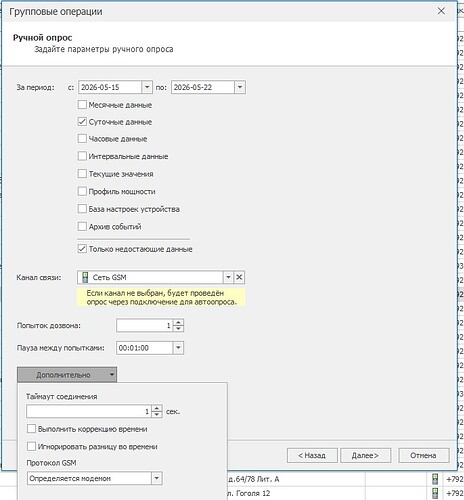Decrease the Попыток дозвона value
The image size is (464, 500).
179,329
